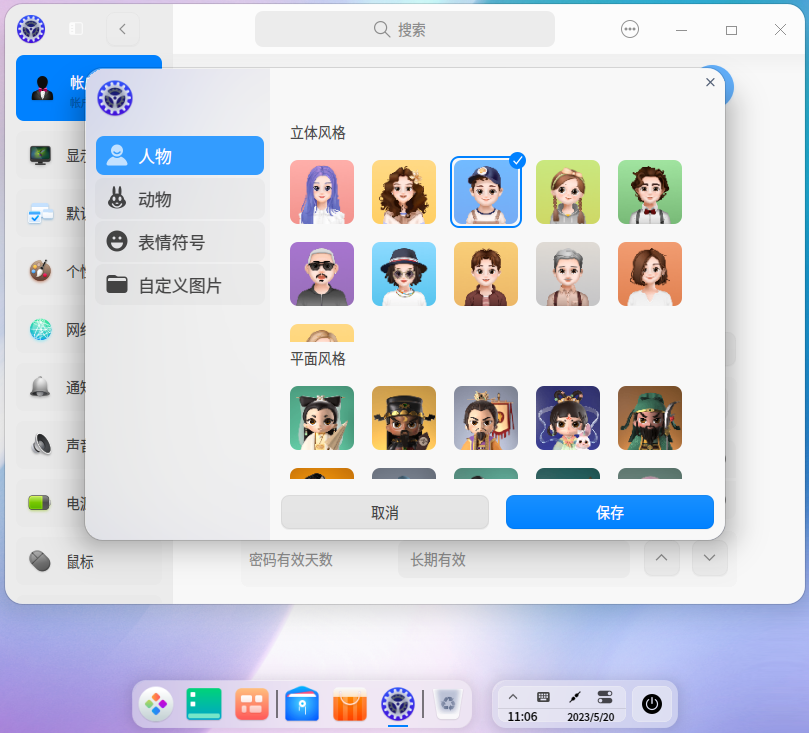The width and height of the screenshot is (809, 733).
Task: Click the 长期有效 validity field
Action: [x=513, y=559]
